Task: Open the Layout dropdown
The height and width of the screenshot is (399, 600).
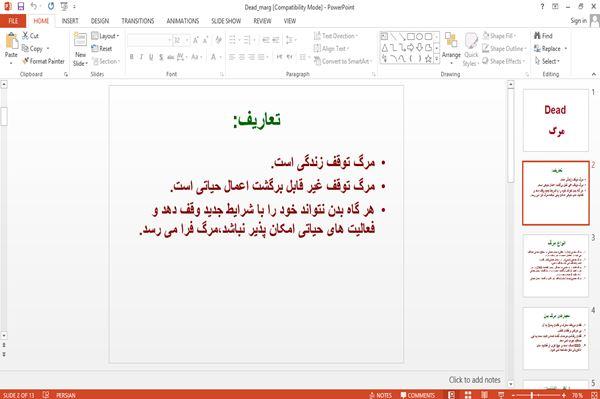Action: pyautogui.click(x=105, y=36)
